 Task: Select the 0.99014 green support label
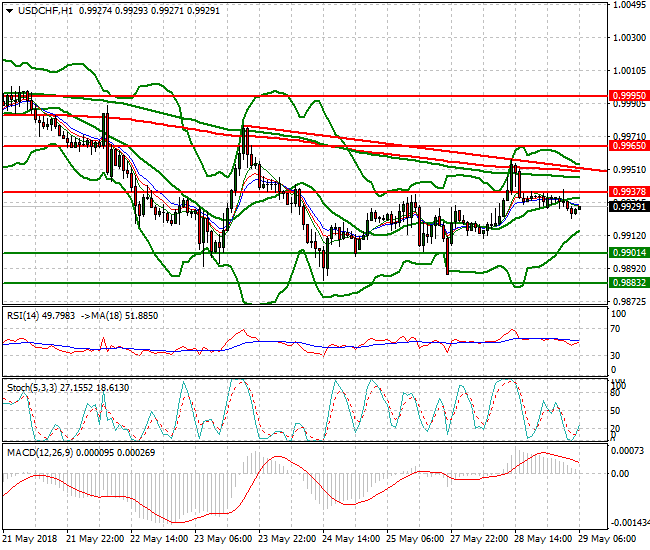click(x=629, y=253)
